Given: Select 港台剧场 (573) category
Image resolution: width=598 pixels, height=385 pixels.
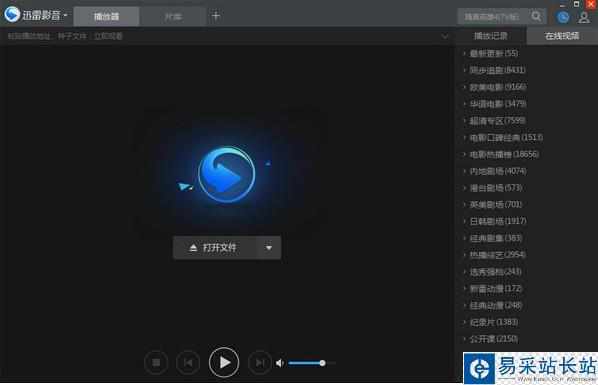Looking at the screenshot, I should pyautogui.click(x=496, y=188).
